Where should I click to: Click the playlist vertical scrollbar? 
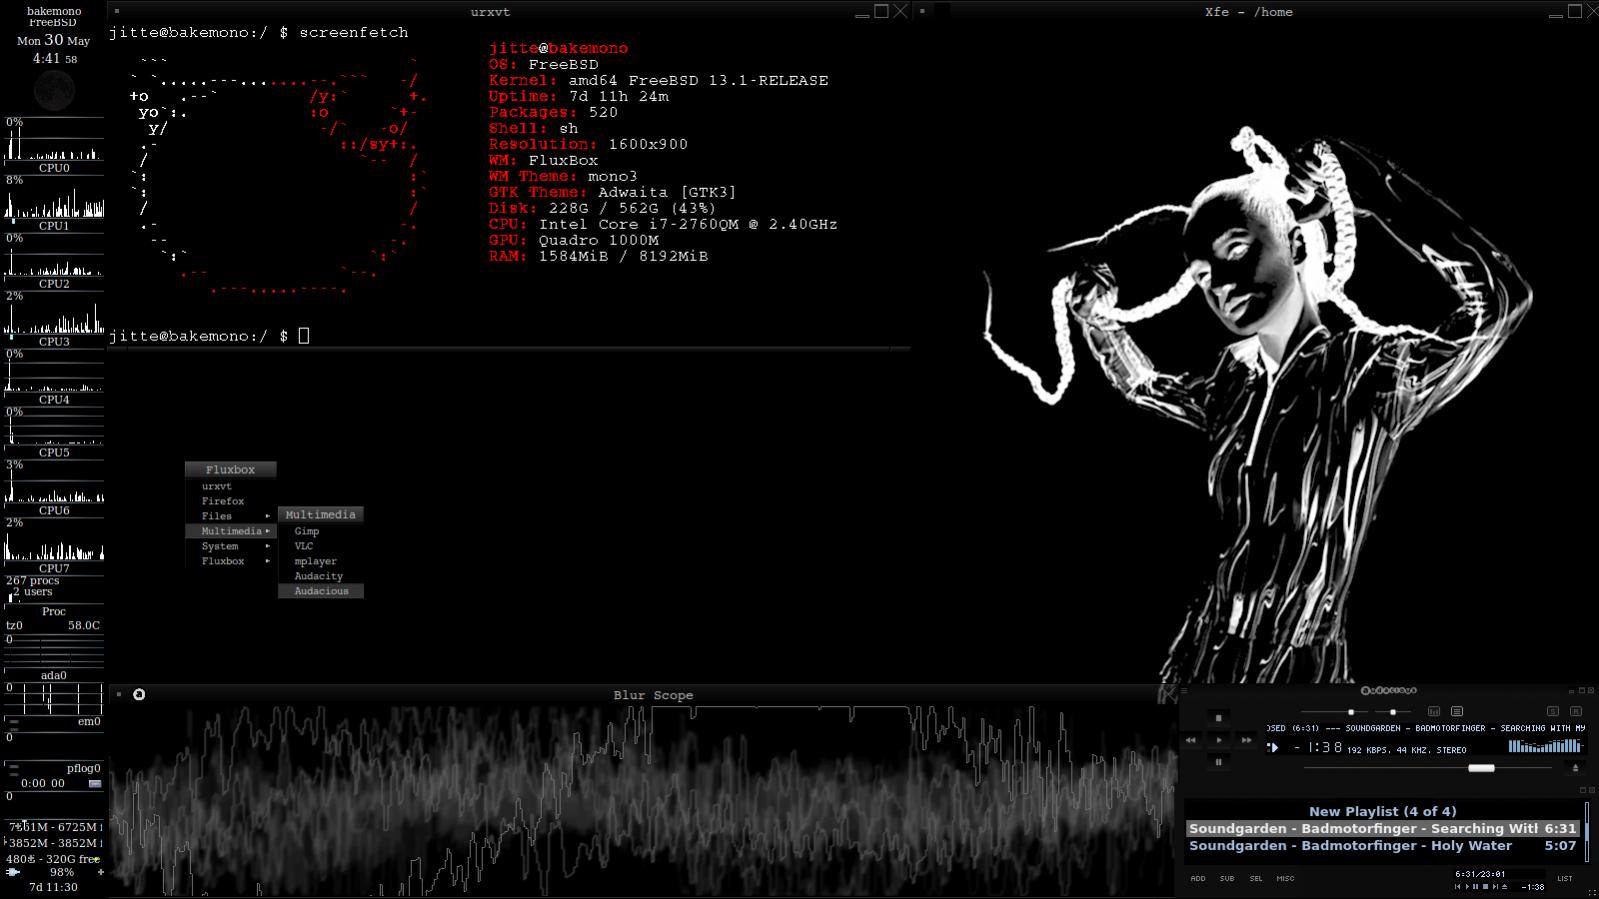1586,830
